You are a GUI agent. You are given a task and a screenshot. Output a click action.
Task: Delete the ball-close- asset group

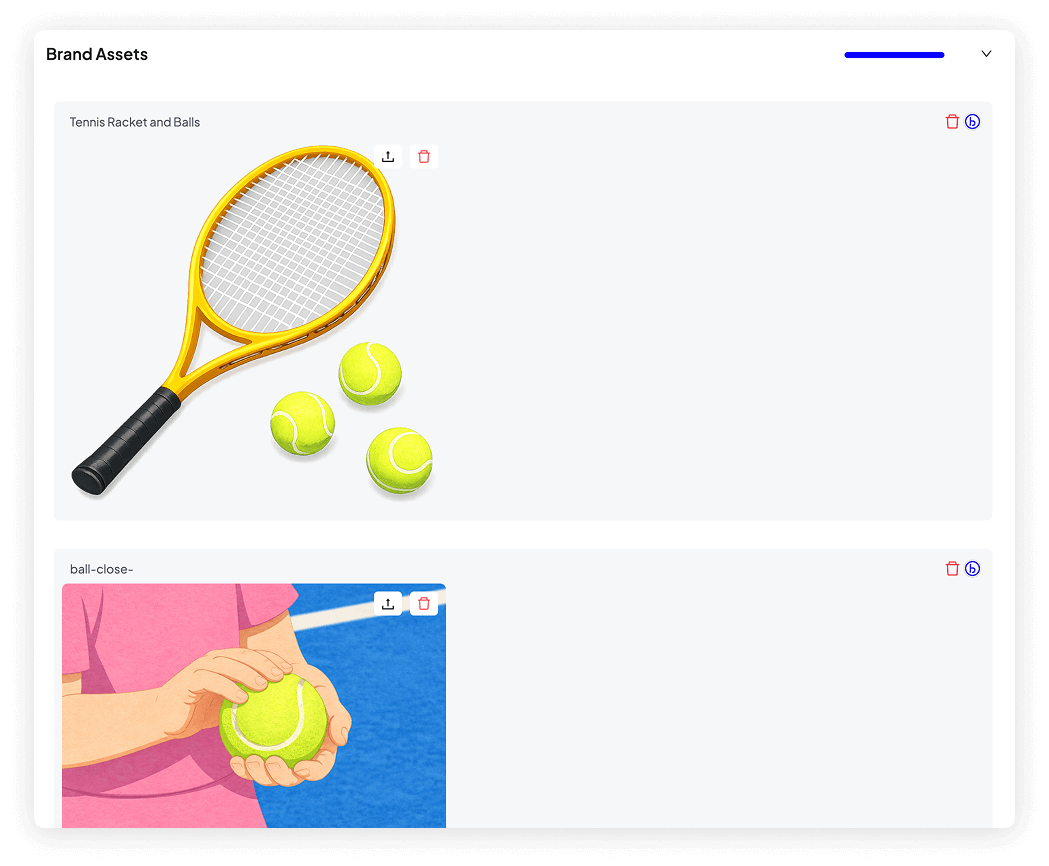tap(952, 569)
